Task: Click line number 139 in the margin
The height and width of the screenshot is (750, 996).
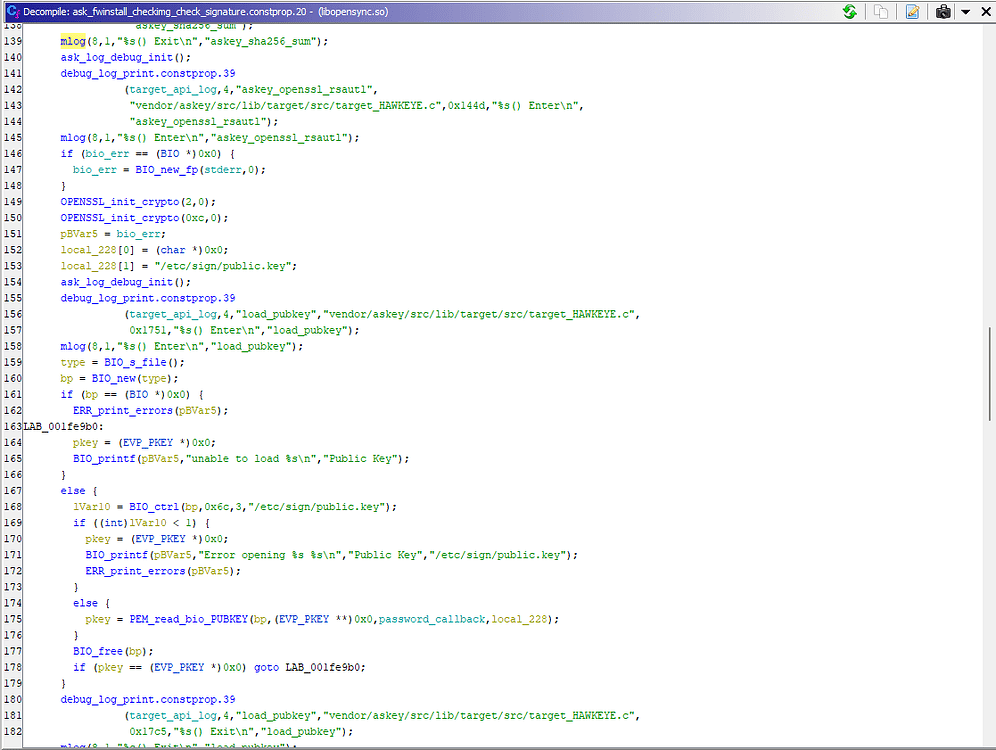Action: point(12,41)
